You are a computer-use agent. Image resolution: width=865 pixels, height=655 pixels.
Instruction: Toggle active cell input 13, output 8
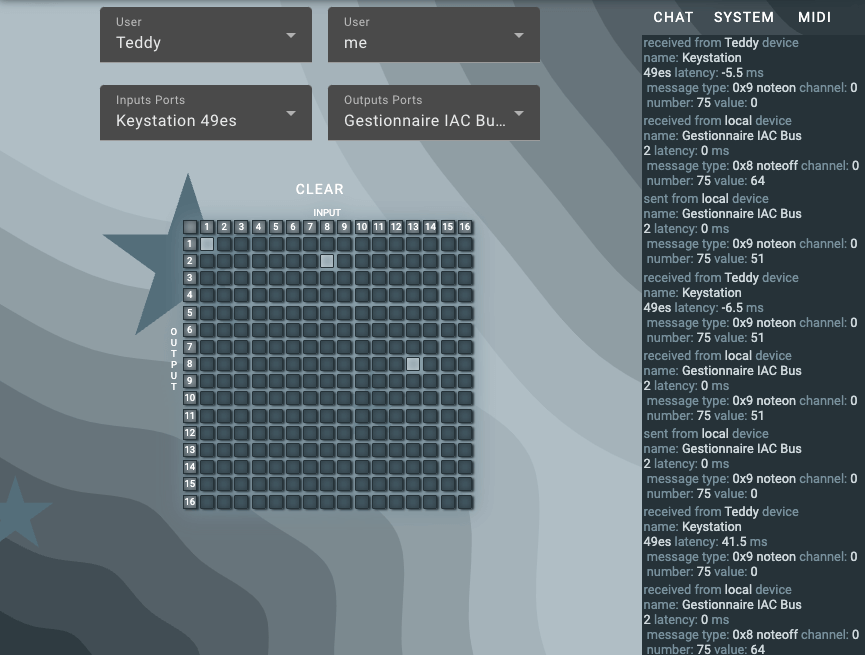413,364
